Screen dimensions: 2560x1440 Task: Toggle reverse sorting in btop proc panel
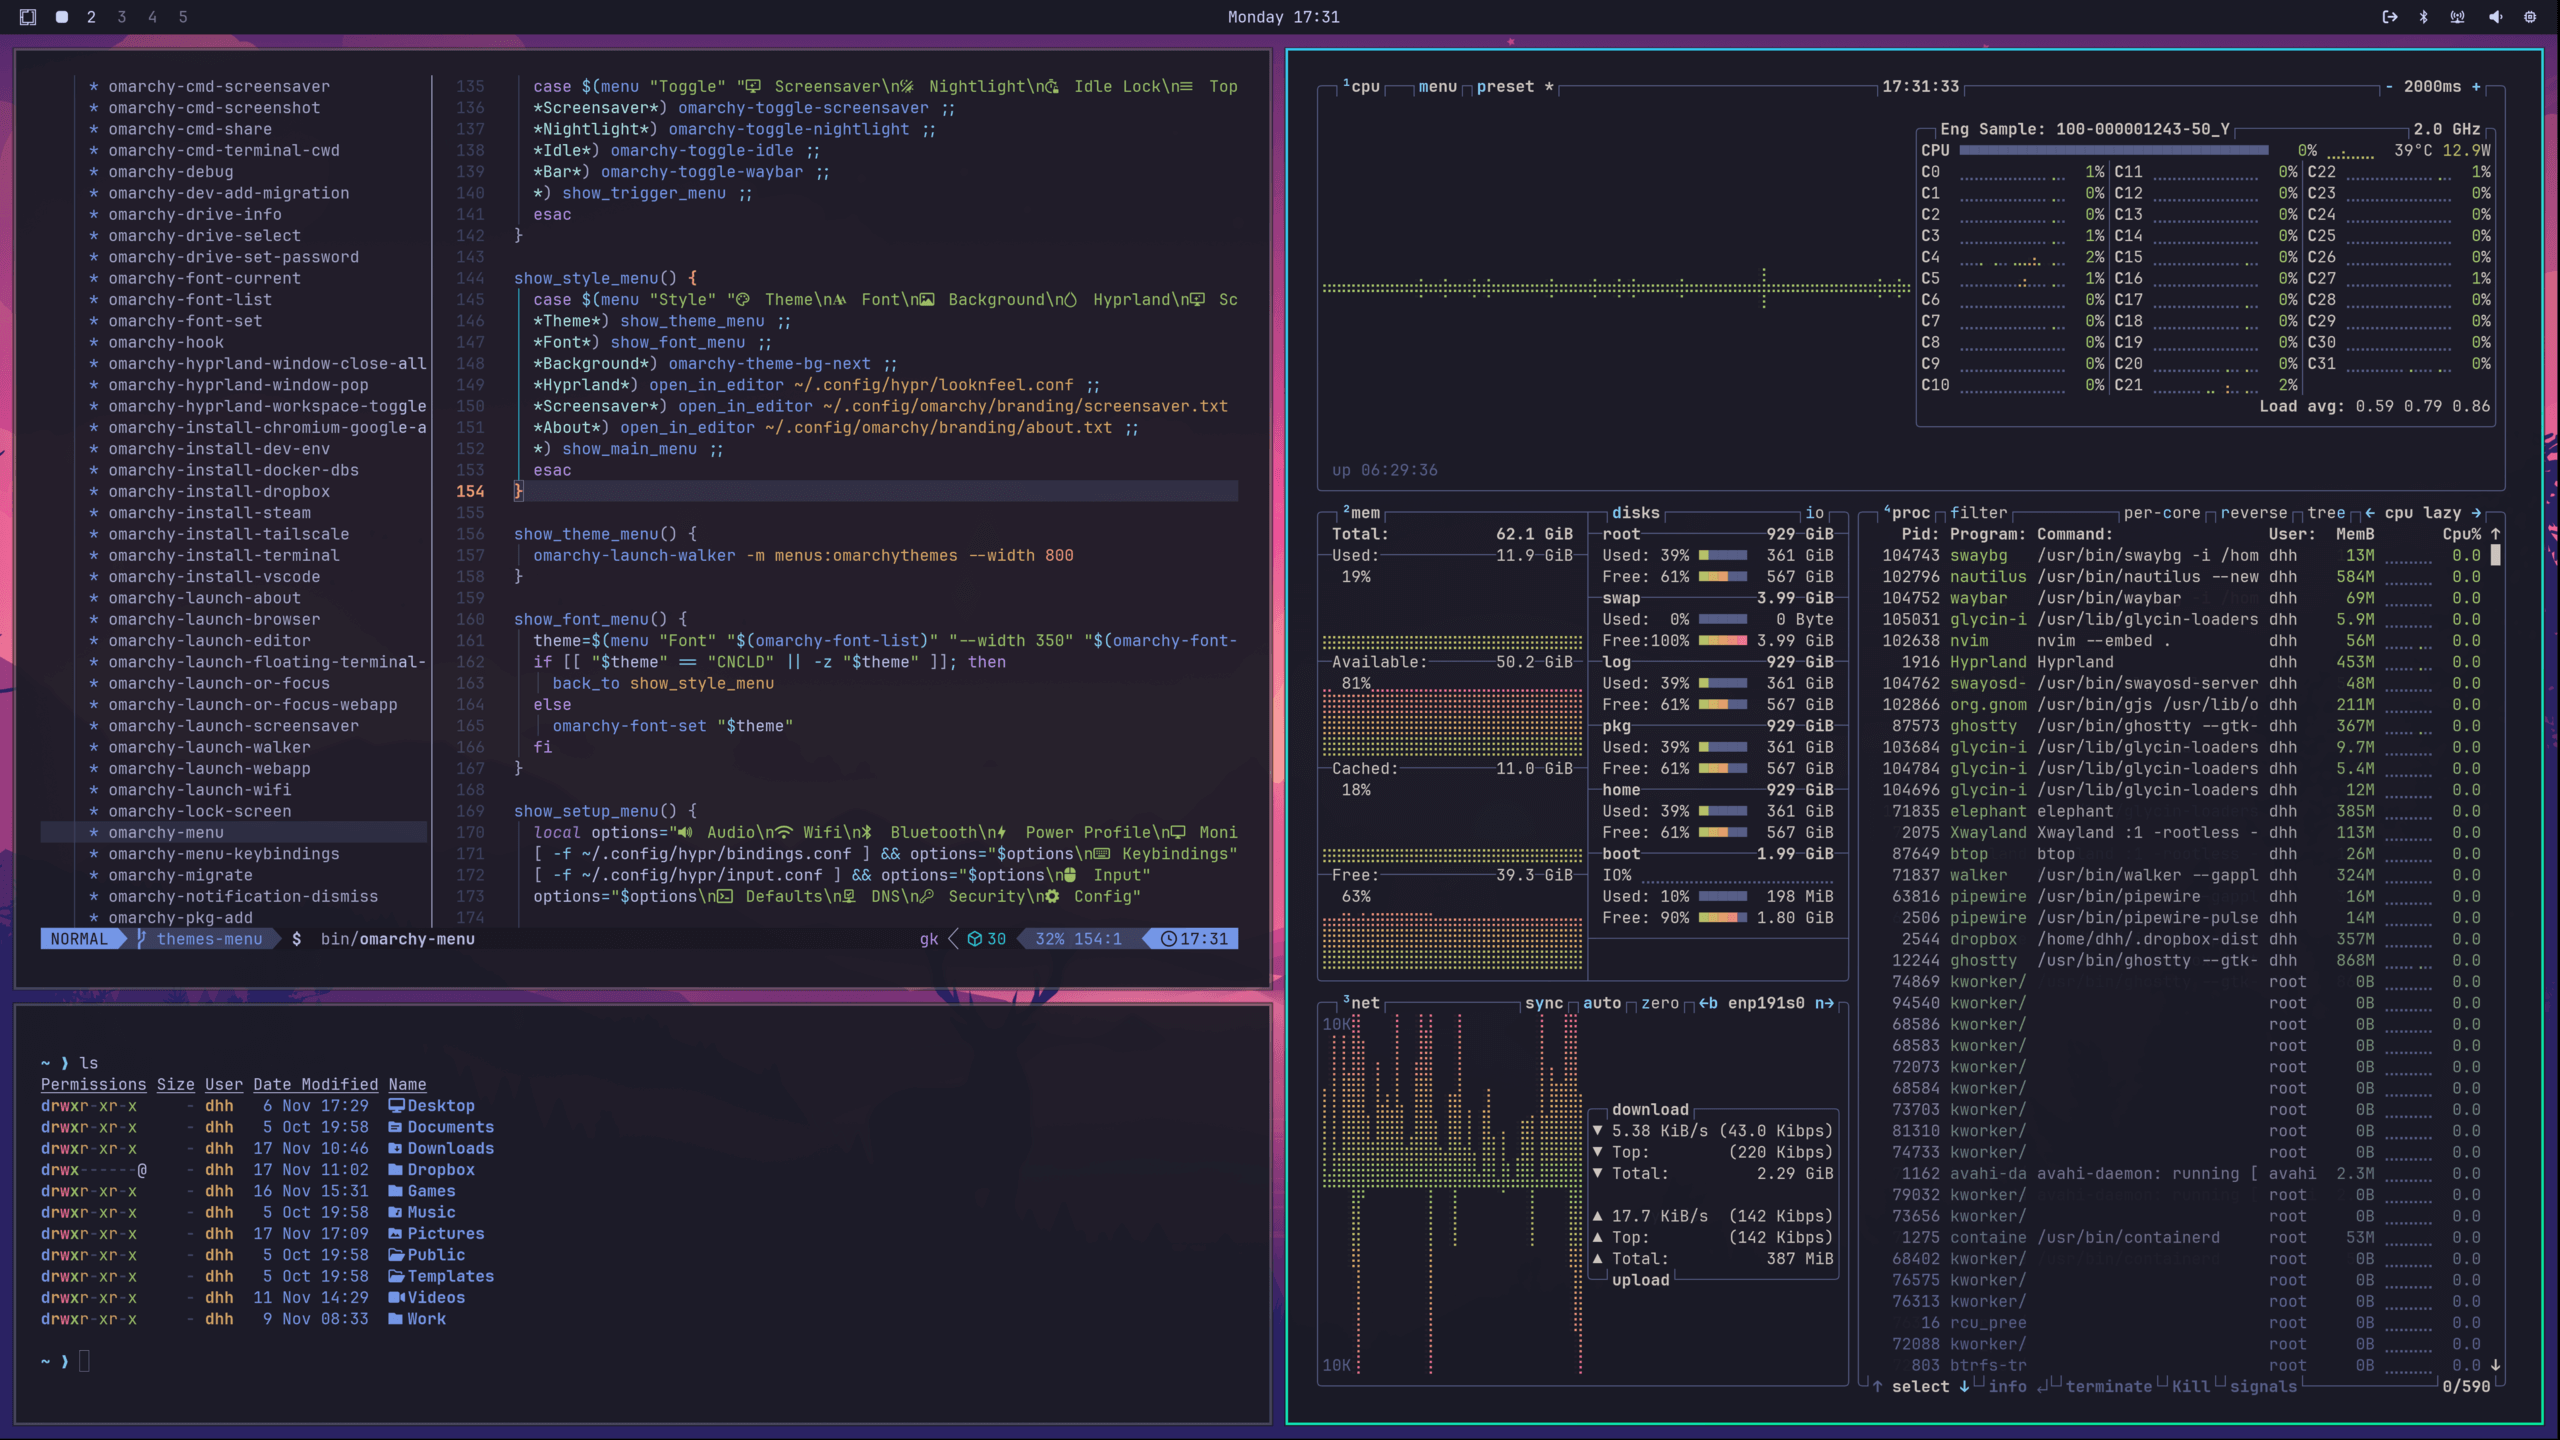pos(2253,513)
